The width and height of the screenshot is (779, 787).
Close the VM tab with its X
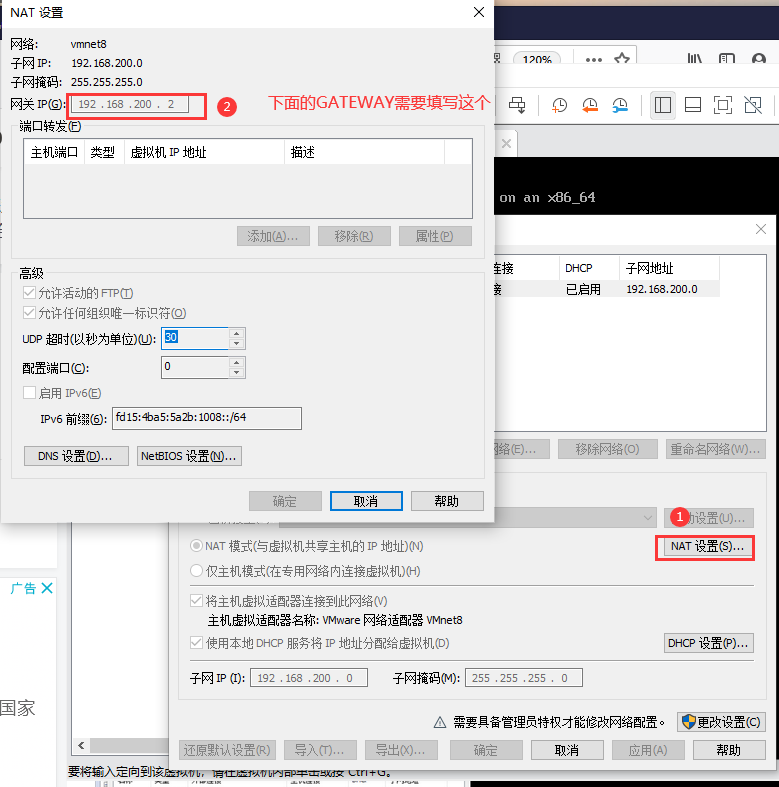coord(506,144)
